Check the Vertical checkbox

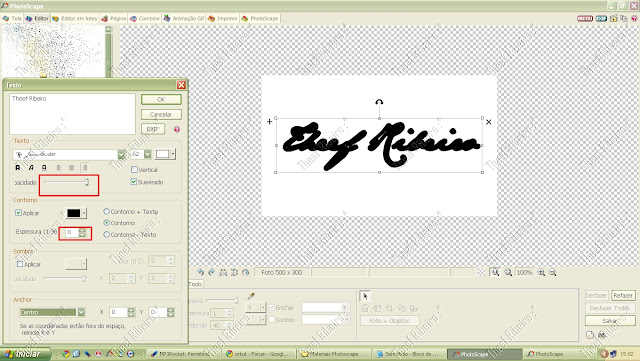point(134,169)
